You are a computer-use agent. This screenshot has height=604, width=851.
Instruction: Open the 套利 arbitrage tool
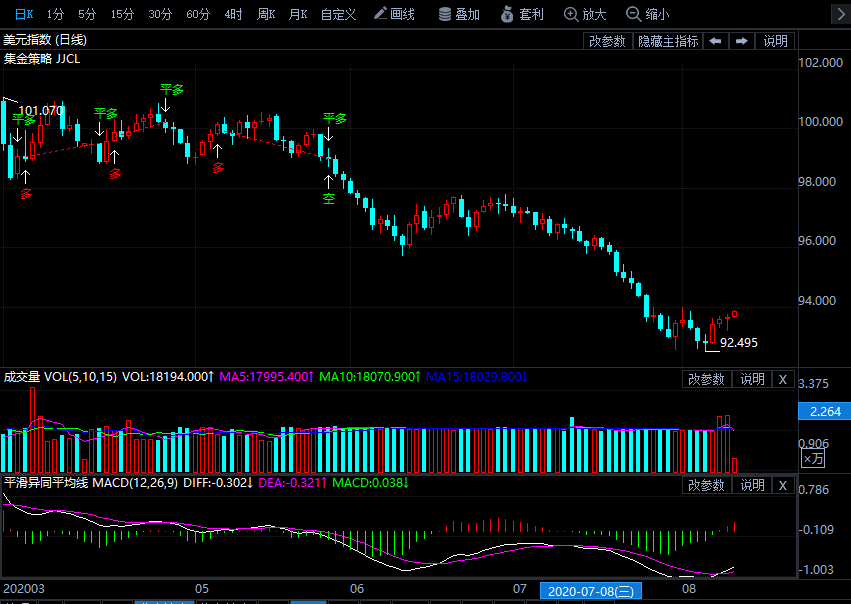click(521, 14)
